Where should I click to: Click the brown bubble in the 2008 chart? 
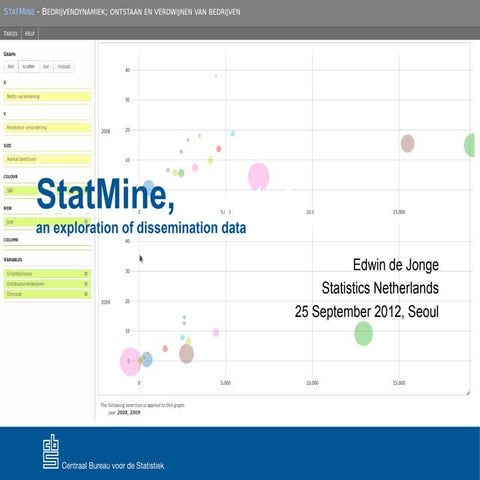coord(407,144)
